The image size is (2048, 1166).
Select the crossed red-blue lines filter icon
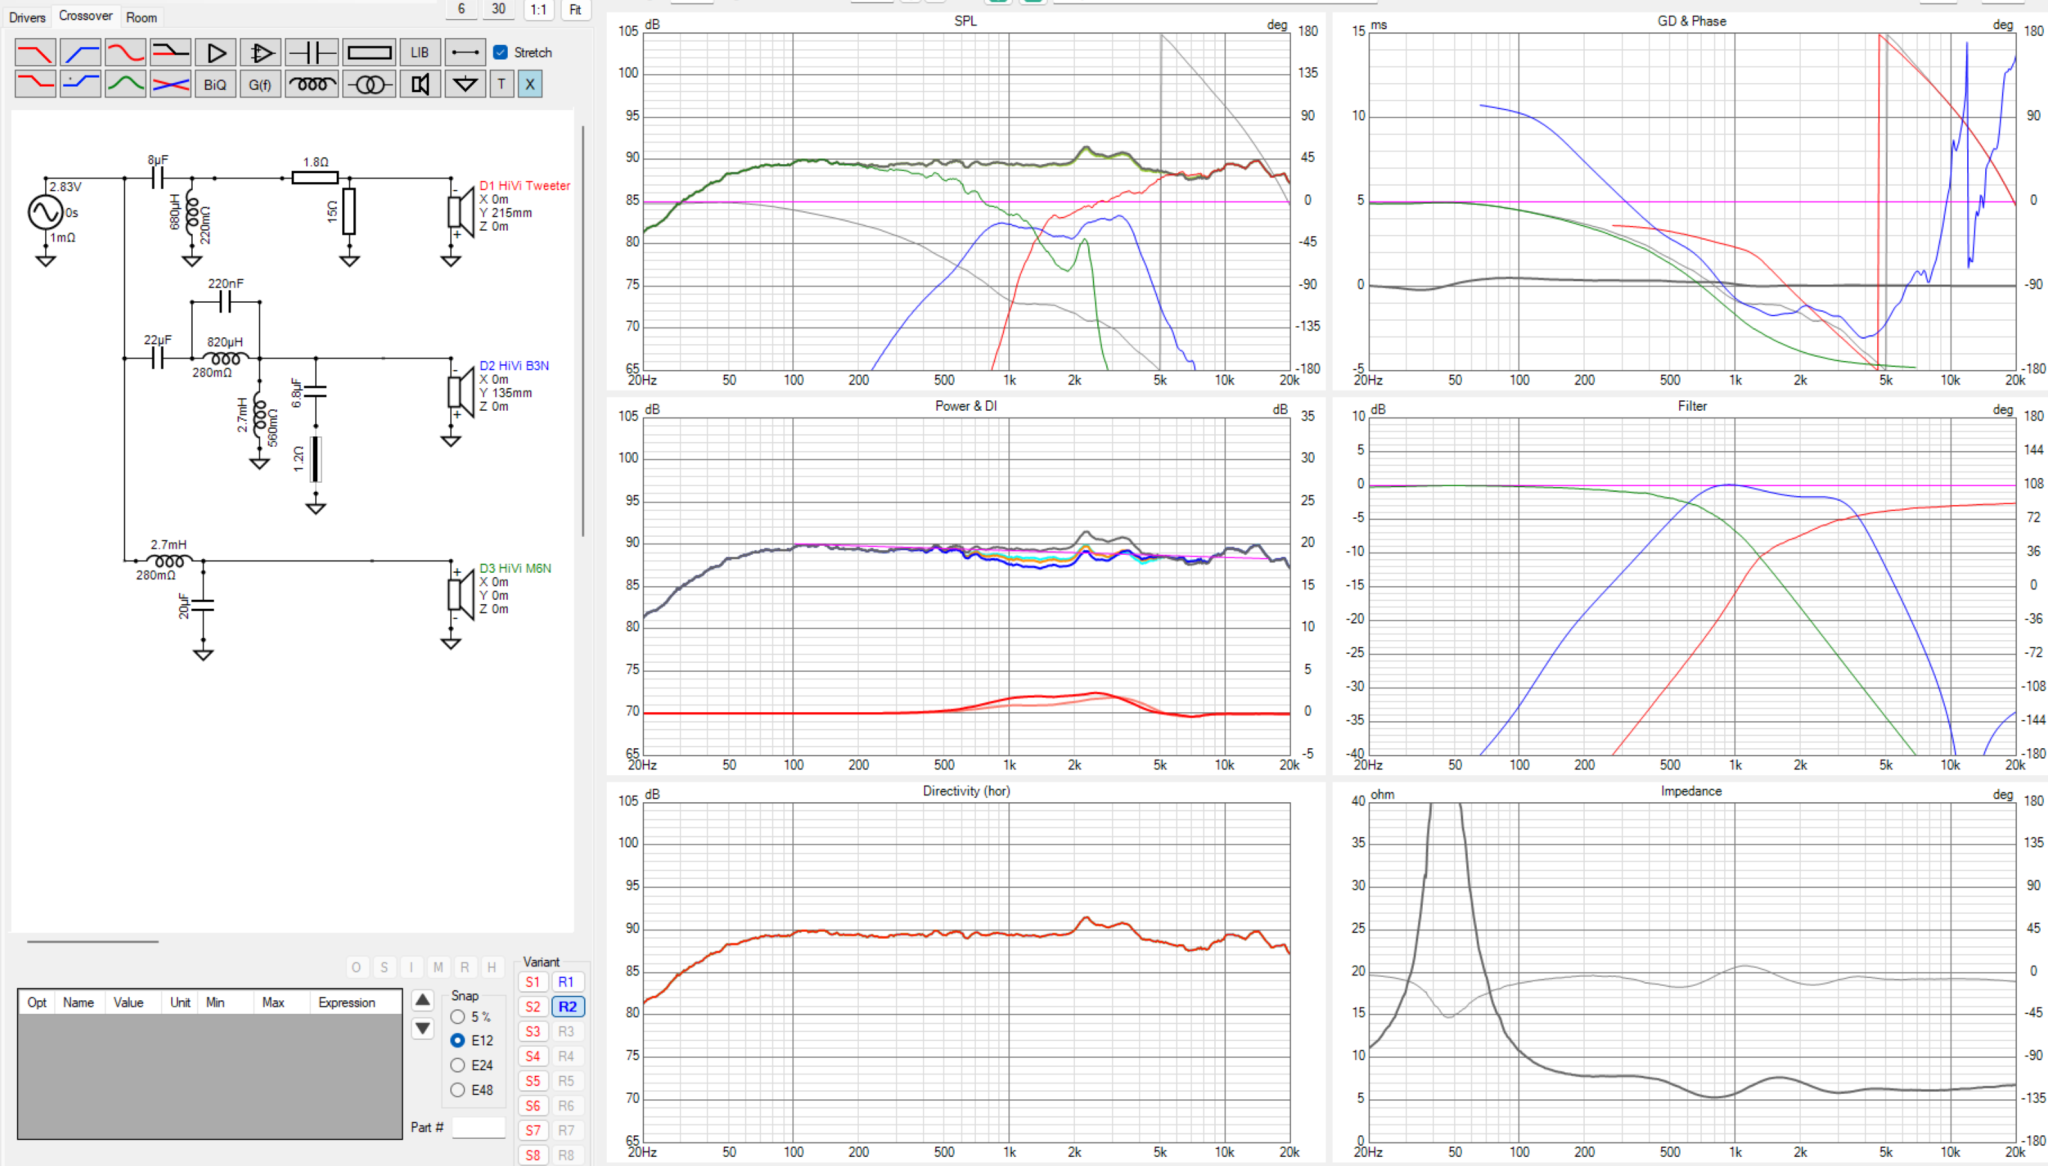coord(170,84)
